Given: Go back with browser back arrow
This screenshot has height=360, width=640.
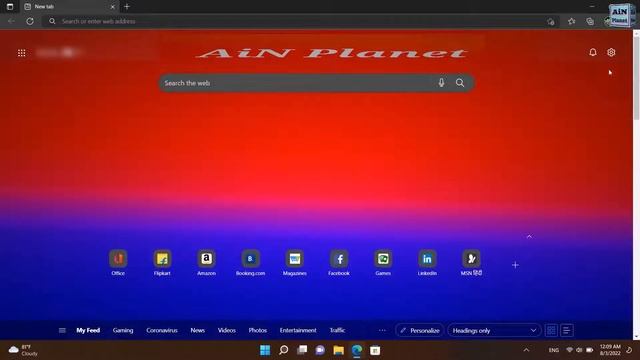Looking at the screenshot, I should 11,21.
